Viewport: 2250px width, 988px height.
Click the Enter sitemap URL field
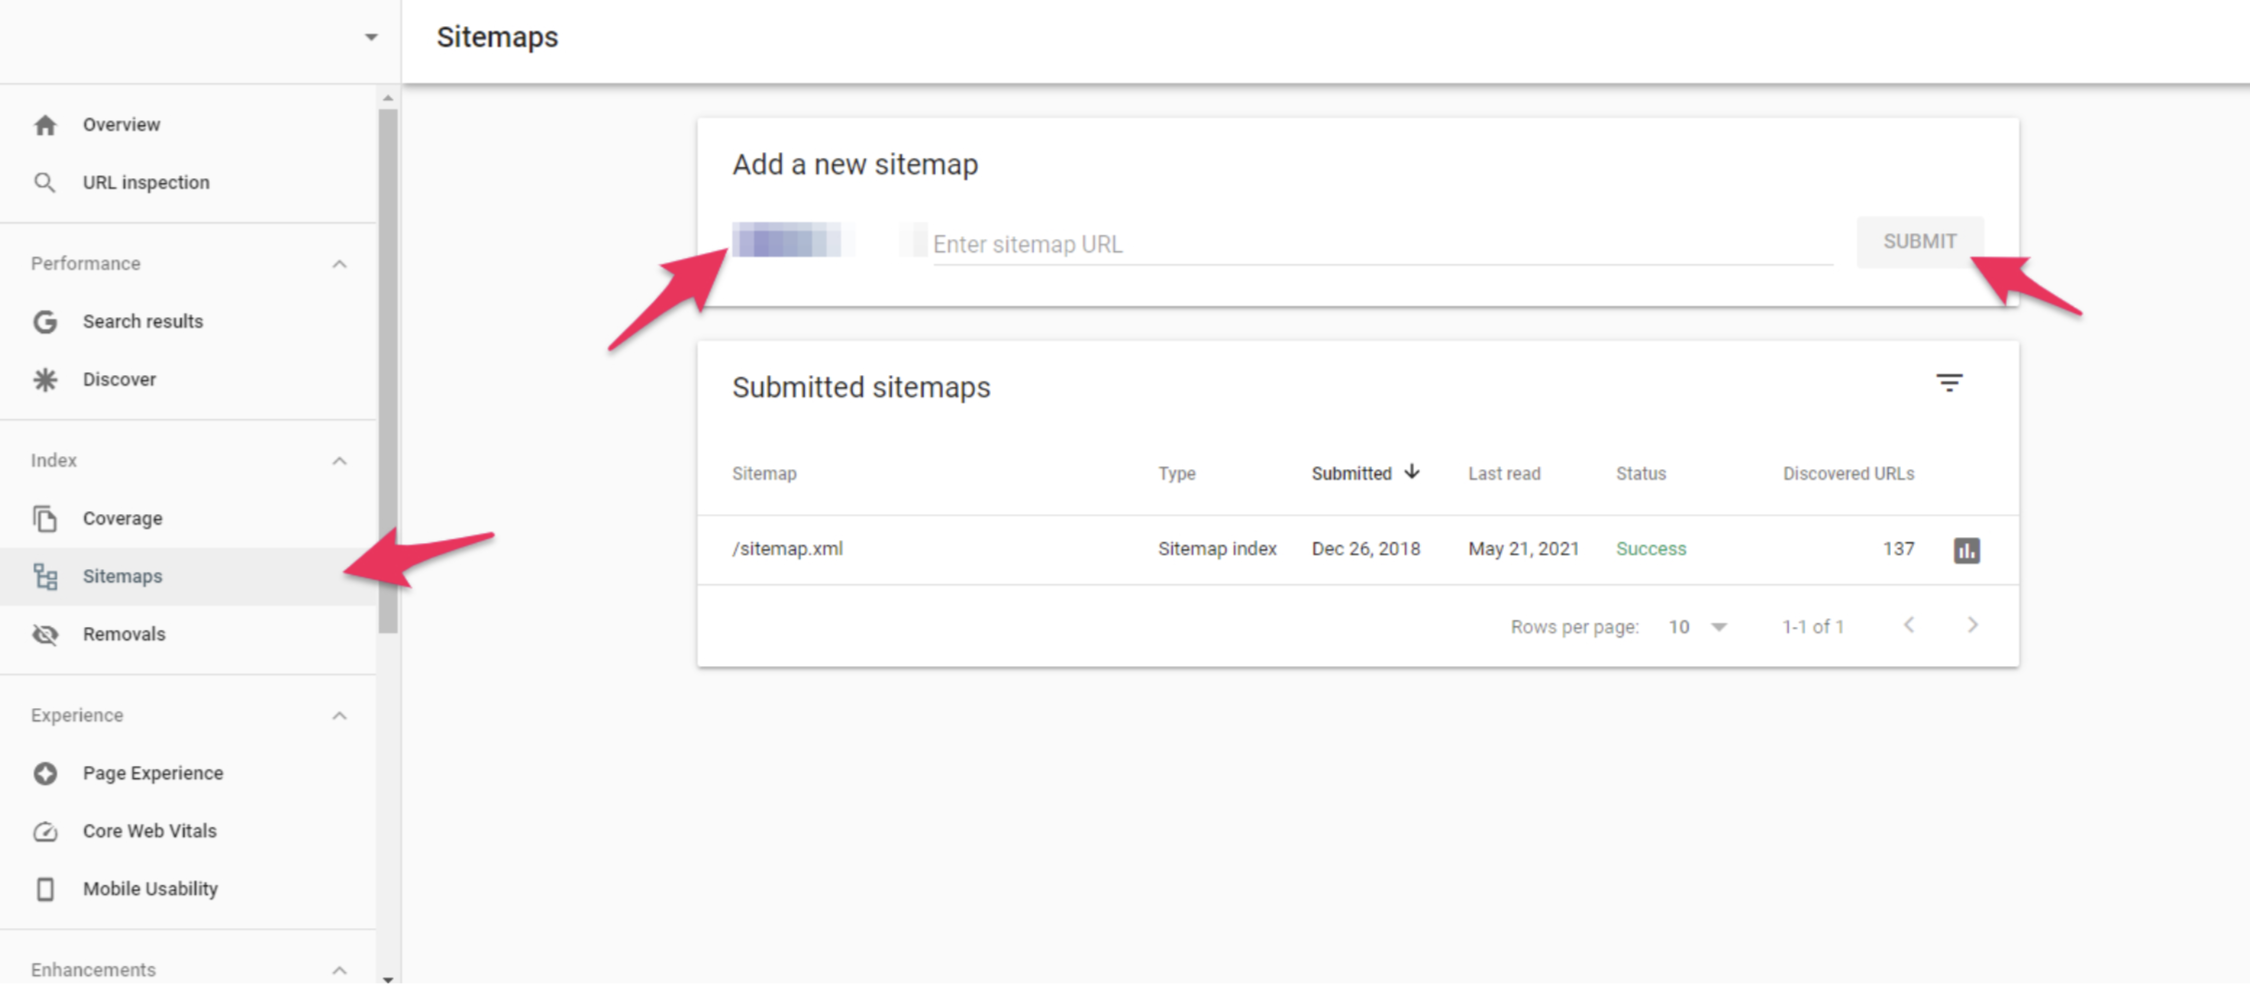tap(1380, 244)
